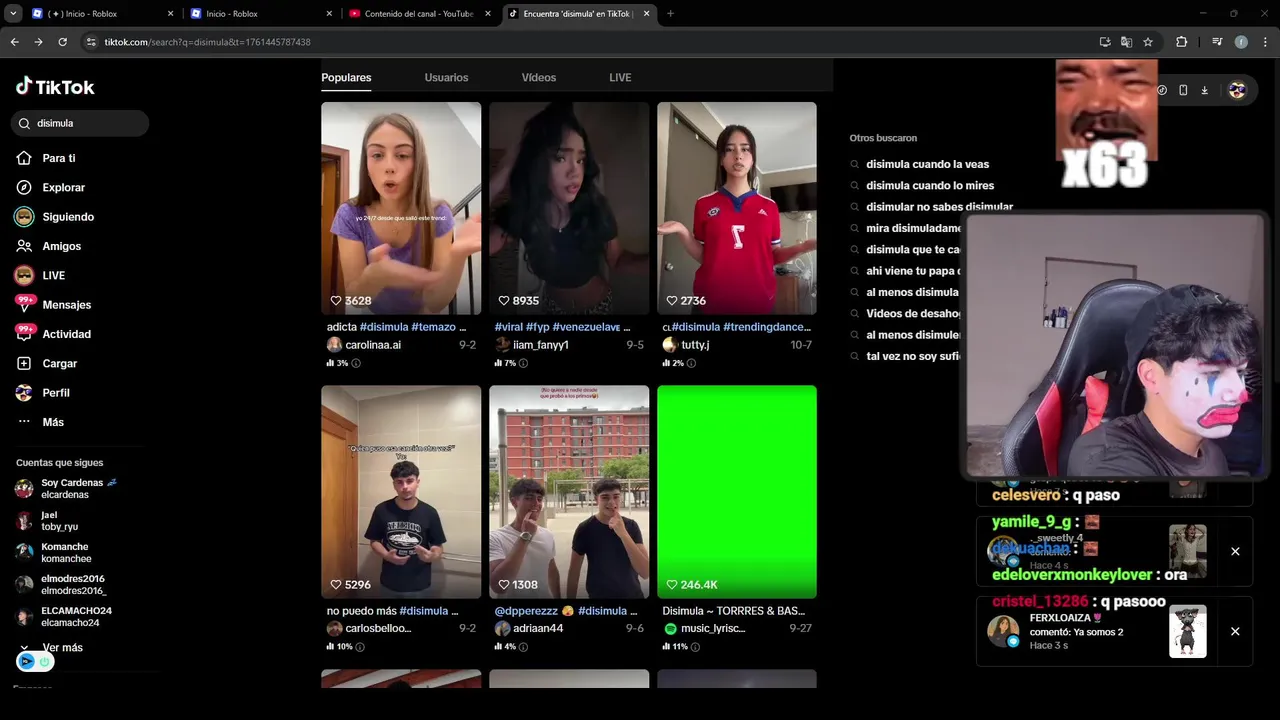Open Cargar upload in the sidebar

point(47,363)
